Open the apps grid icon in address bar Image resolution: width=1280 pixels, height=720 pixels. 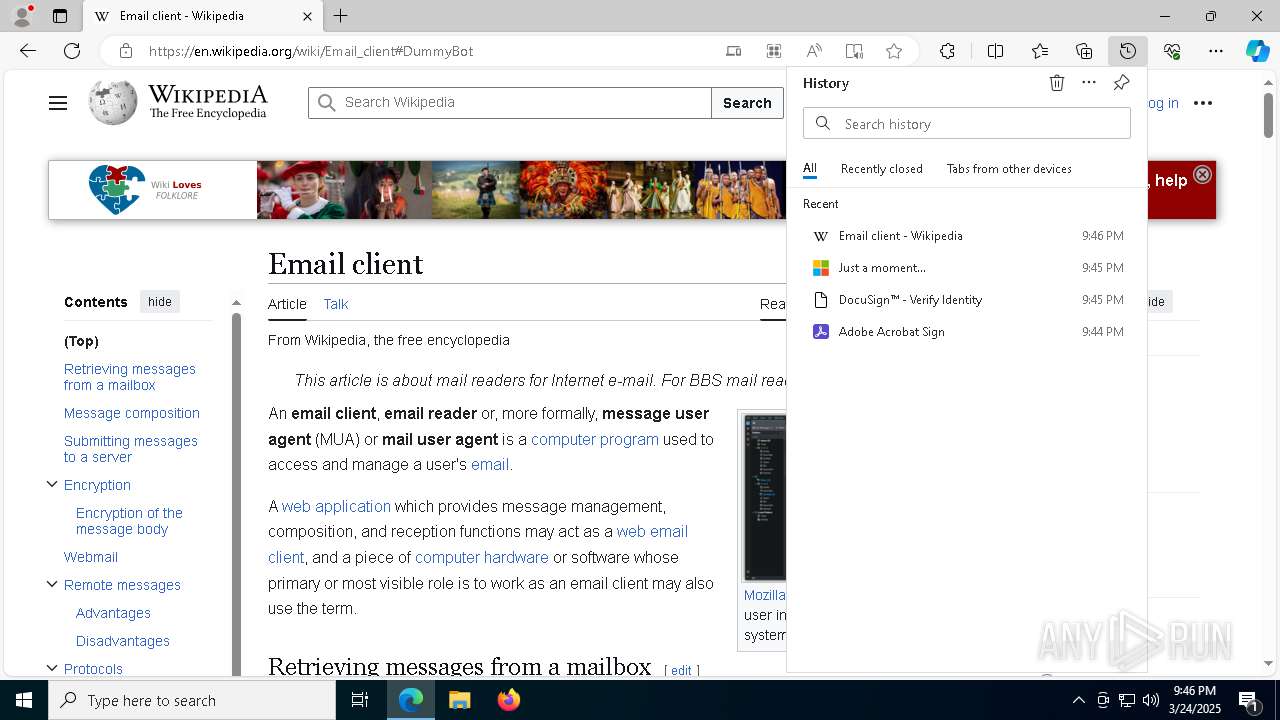(x=773, y=51)
